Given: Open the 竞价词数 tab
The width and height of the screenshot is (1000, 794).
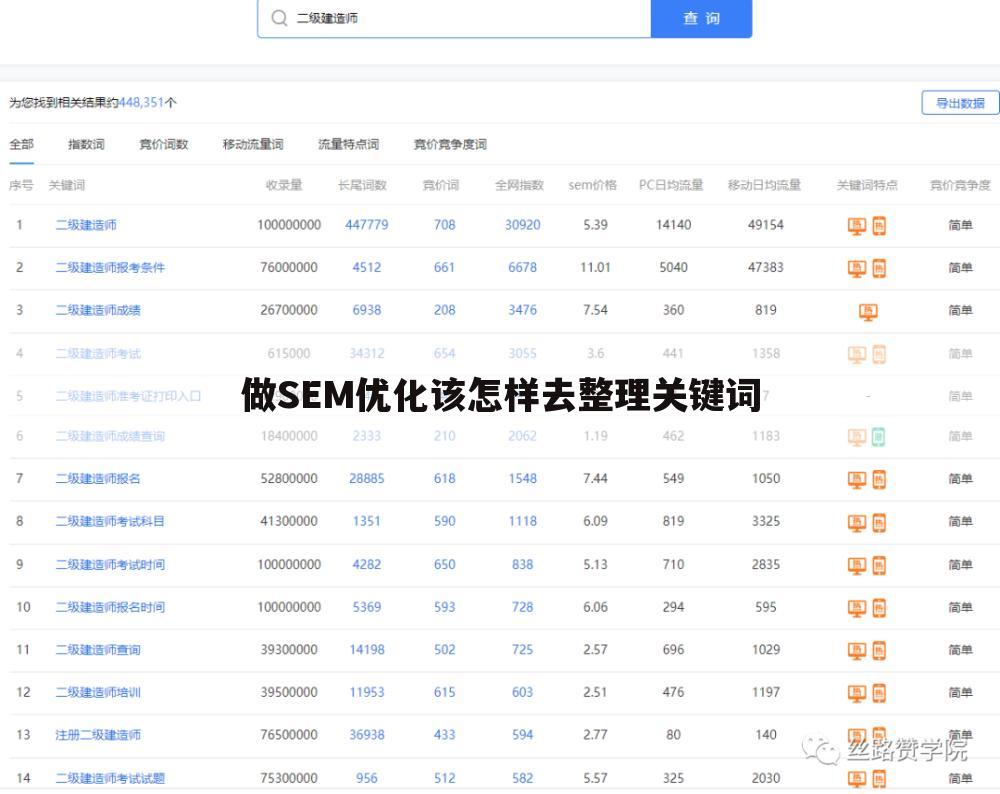Looking at the screenshot, I should coord(164,144).
